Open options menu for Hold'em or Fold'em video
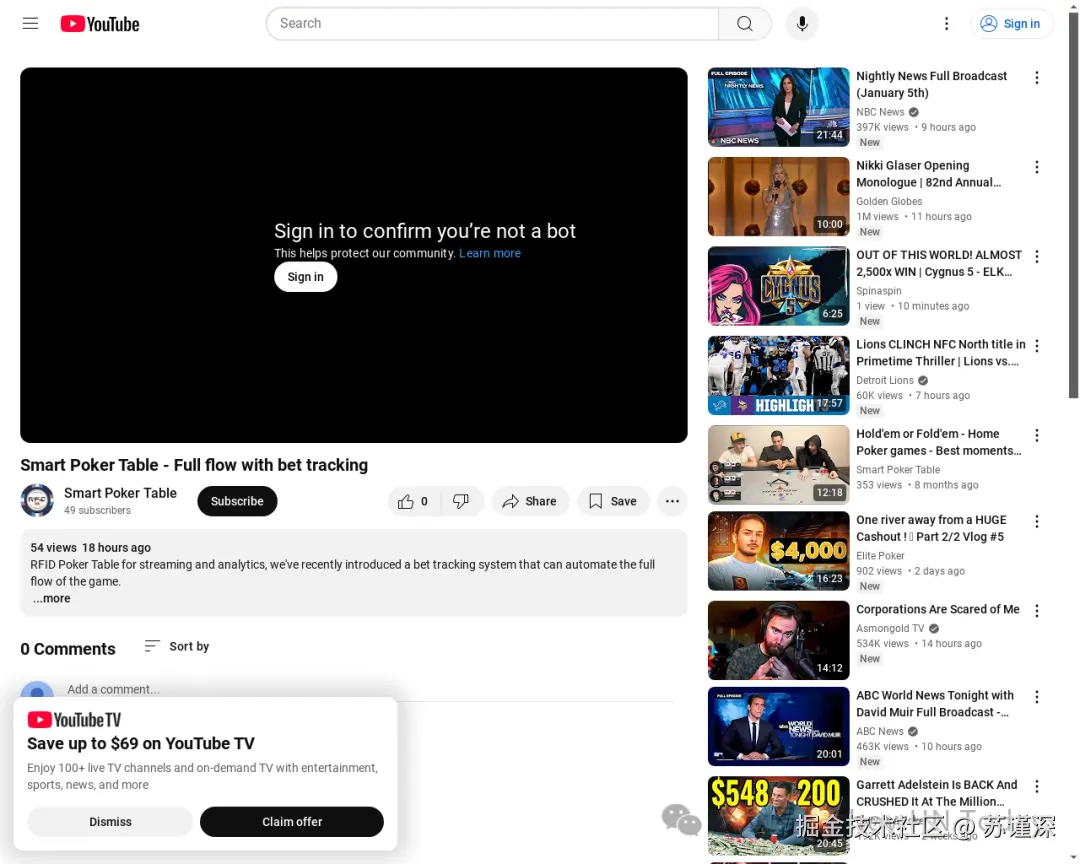This screenshot has height=864, width=1080. [x=1037, y=435]
